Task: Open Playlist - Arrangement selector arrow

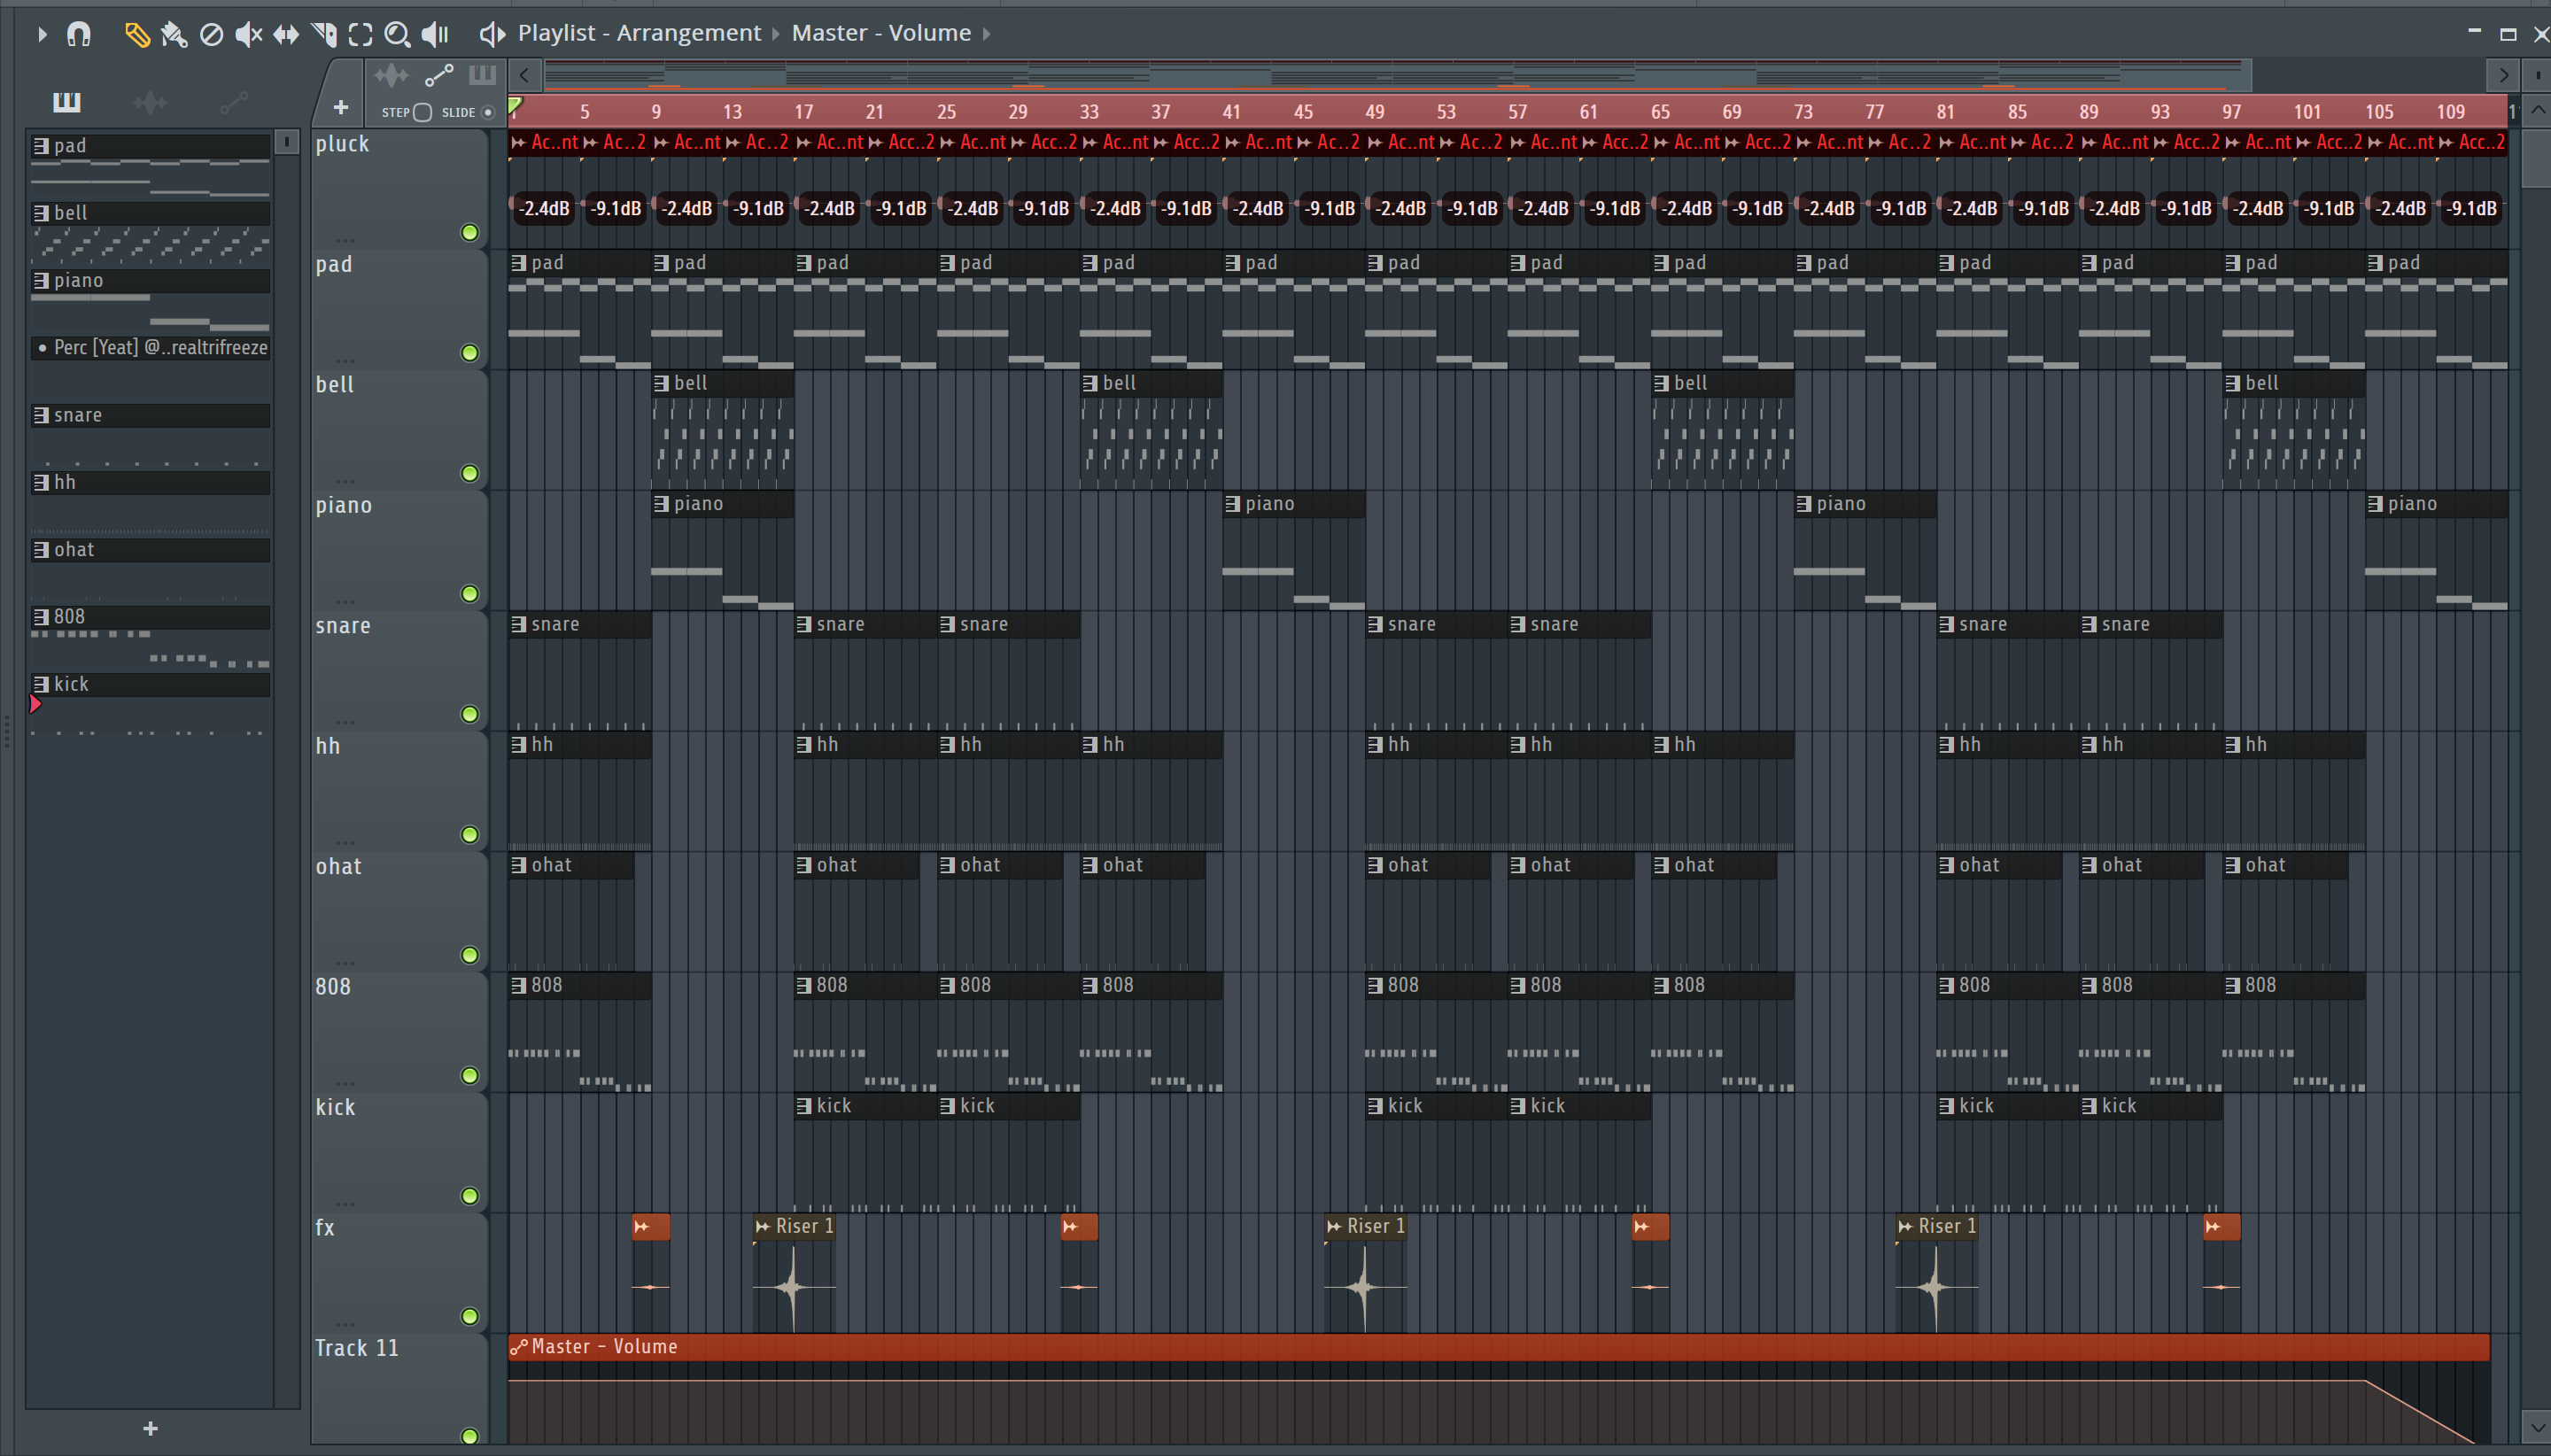Action: 775,34
